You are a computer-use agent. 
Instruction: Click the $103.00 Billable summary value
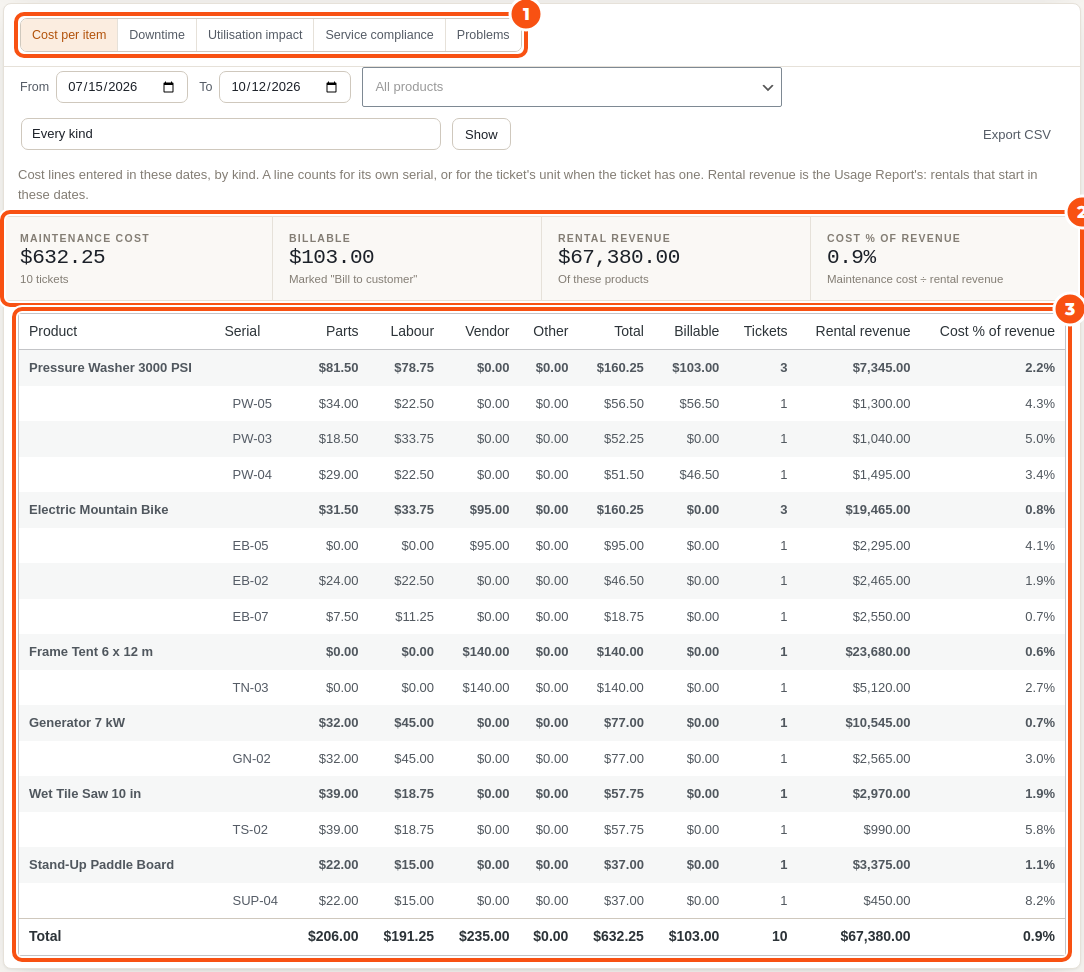click(331, 257)
